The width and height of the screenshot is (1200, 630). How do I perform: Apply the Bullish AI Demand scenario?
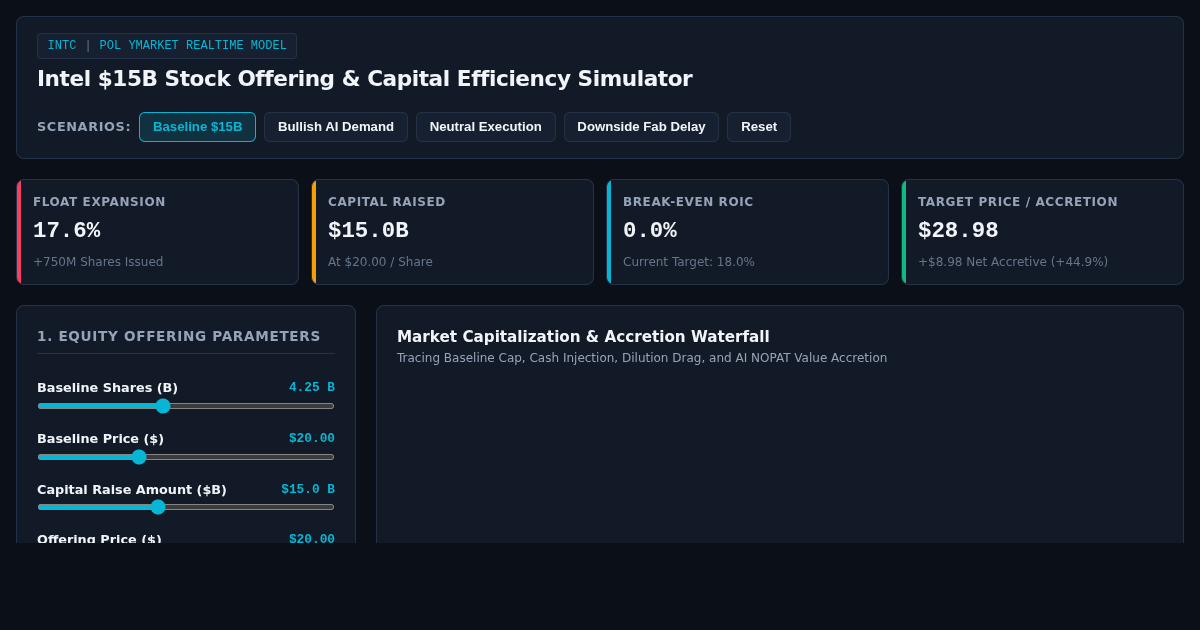coord(336,127)
